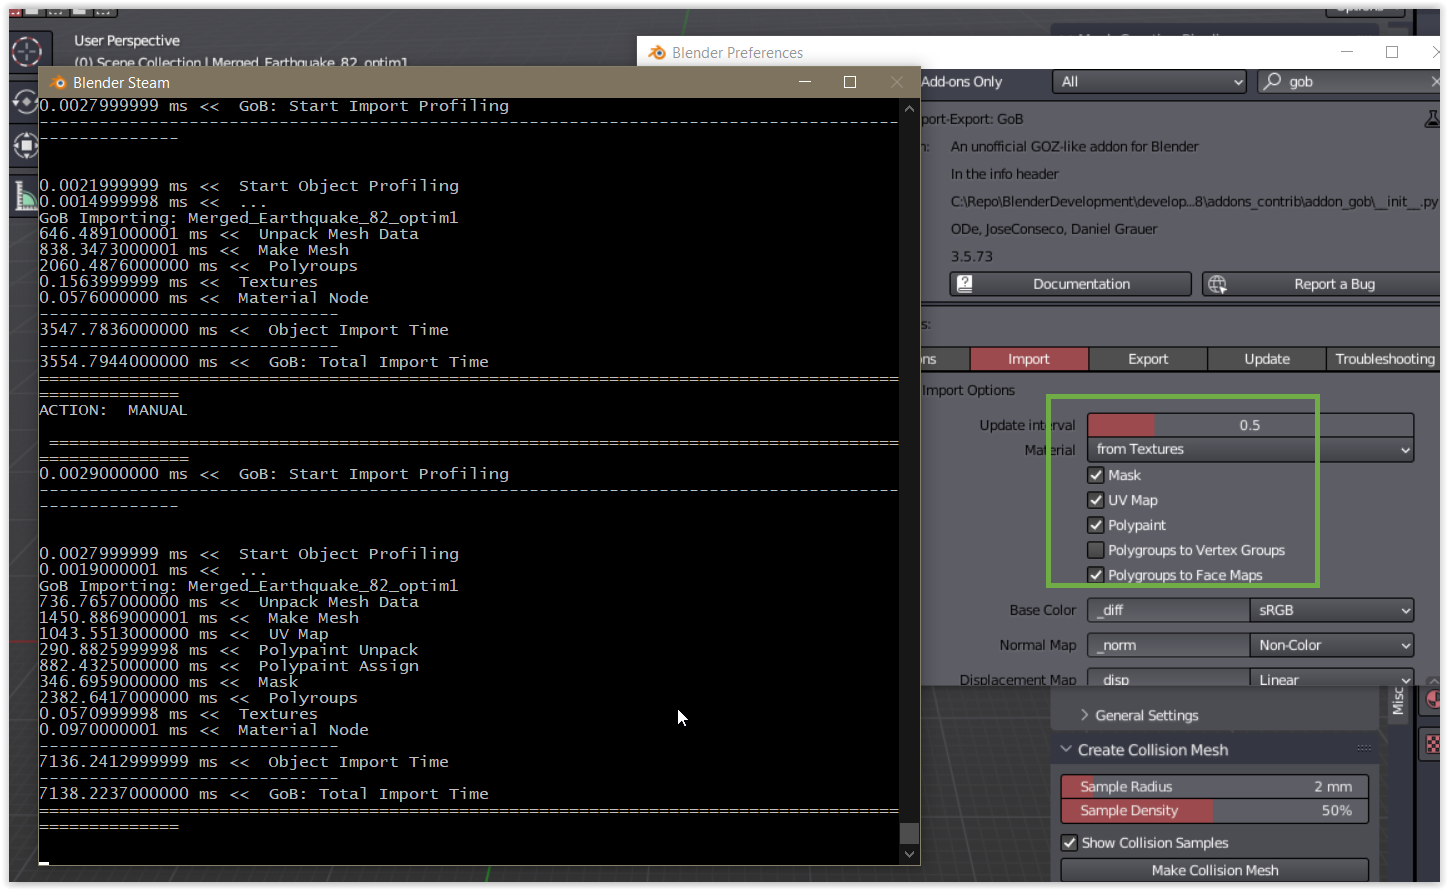Image resolution: width=1448 pixels, height=890 pixels.
Task: Switch to the Export tab
Action: click(x=1148, y=359)
